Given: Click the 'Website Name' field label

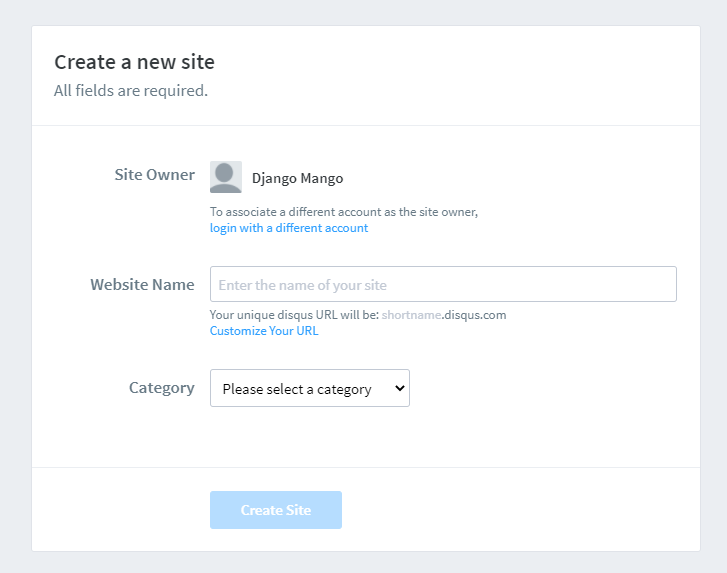Looking at the screenshot, I should (x=142, y=284).
